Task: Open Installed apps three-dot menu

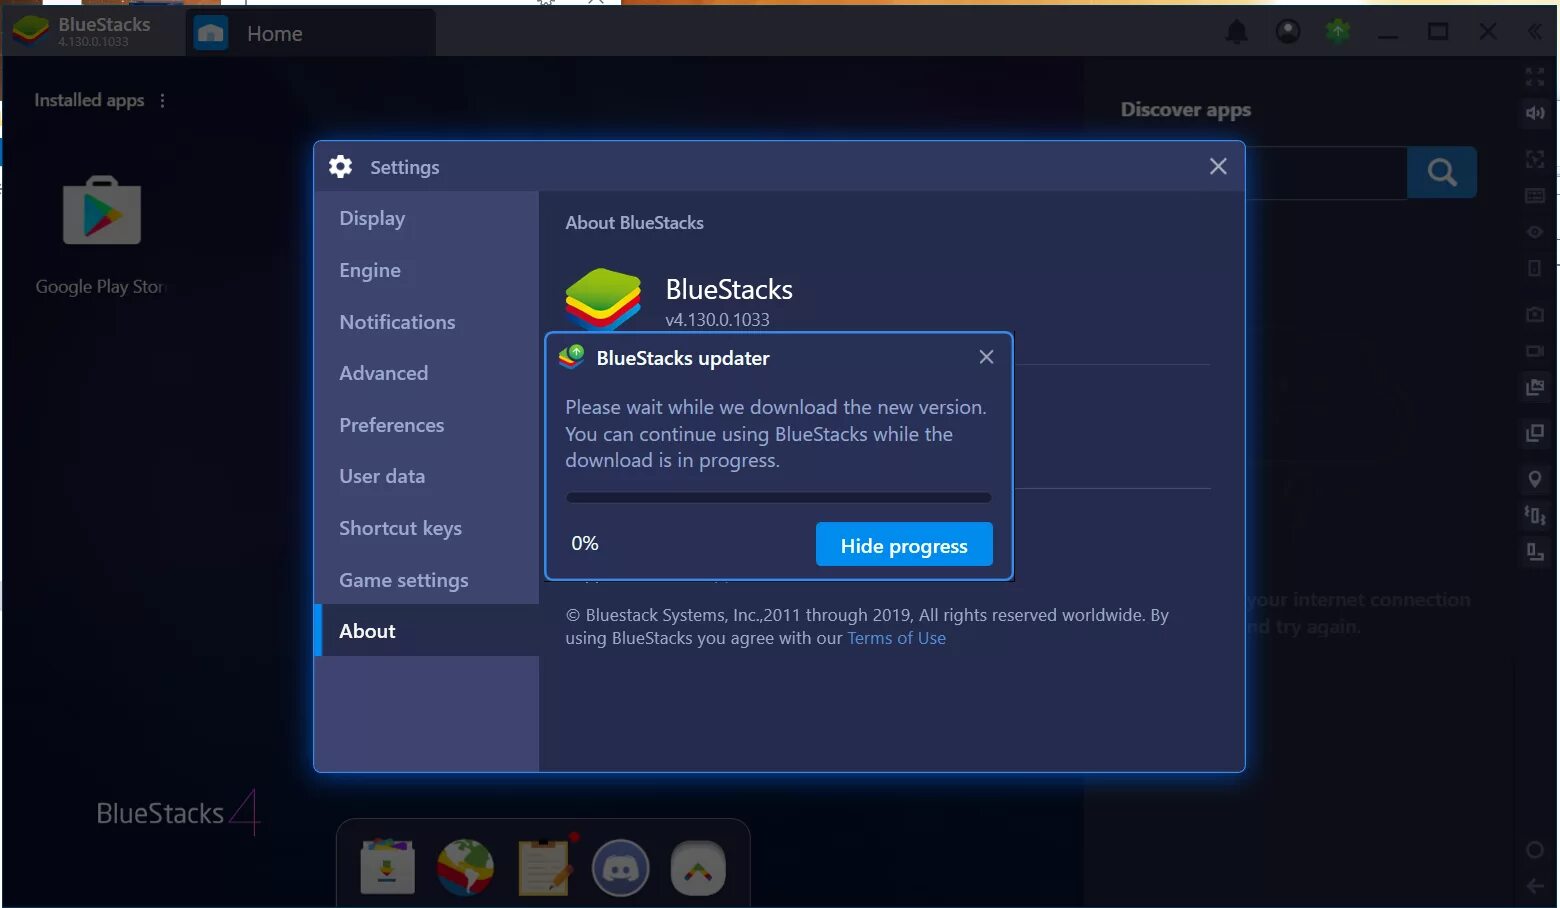Action: coord(162,100)
